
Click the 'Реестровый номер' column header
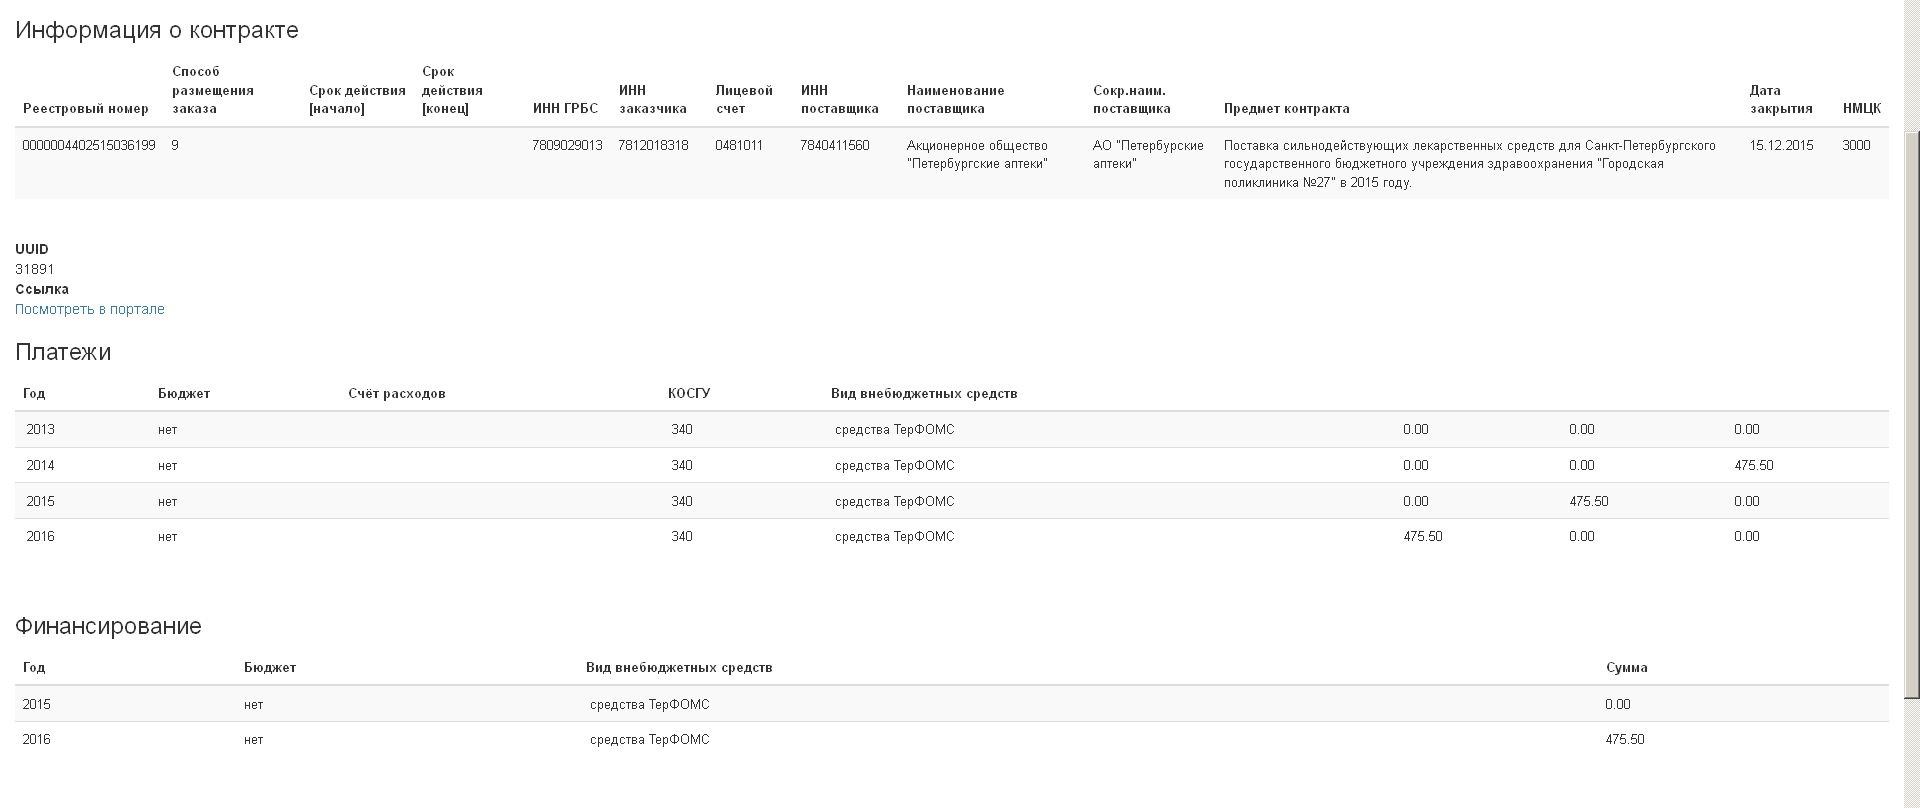86,108
